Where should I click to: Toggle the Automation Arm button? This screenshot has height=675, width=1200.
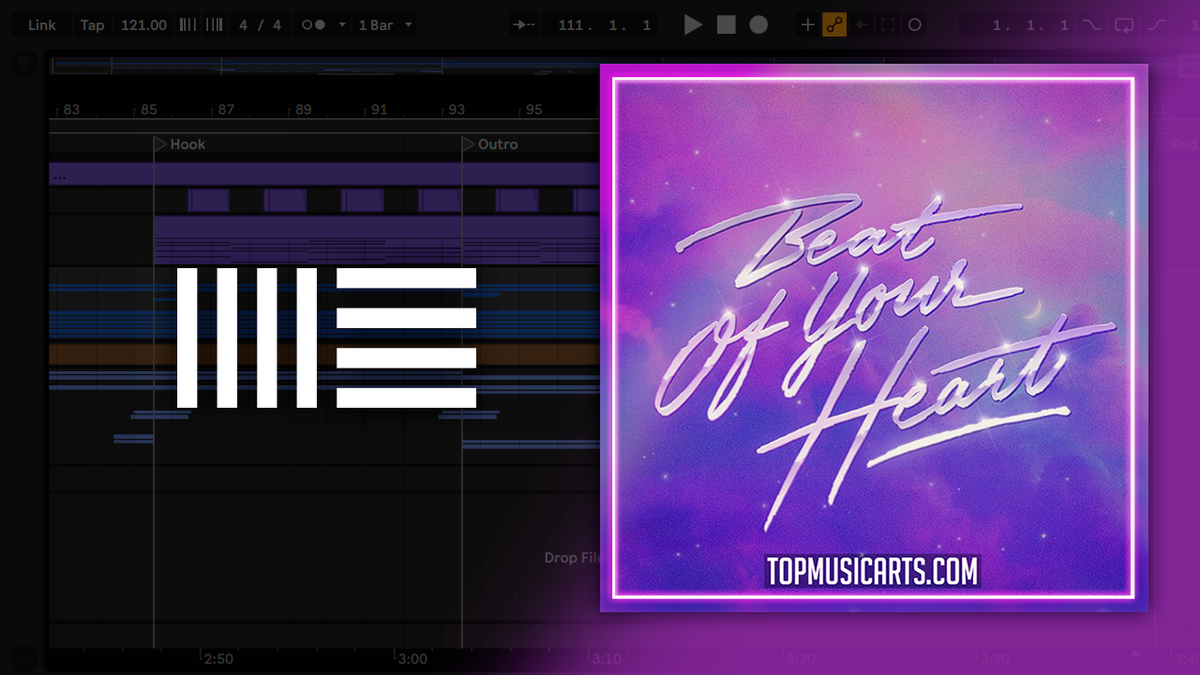[x=834, y=25]
